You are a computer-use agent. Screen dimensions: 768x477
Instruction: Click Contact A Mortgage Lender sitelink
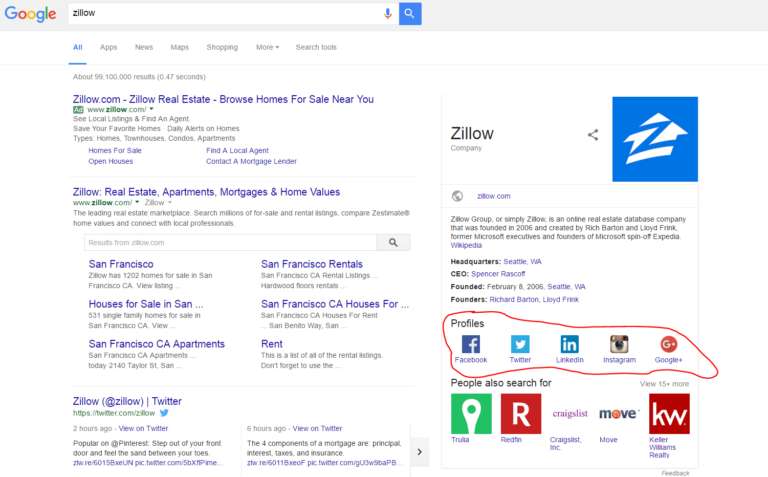[x=251, y=162]
